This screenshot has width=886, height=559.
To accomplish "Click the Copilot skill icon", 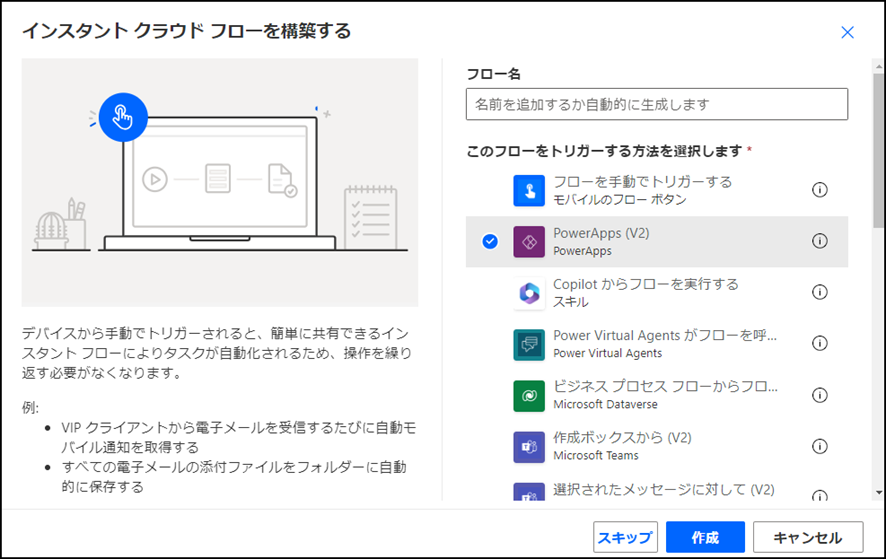I will pyautogui.click(x=529, y=293).
